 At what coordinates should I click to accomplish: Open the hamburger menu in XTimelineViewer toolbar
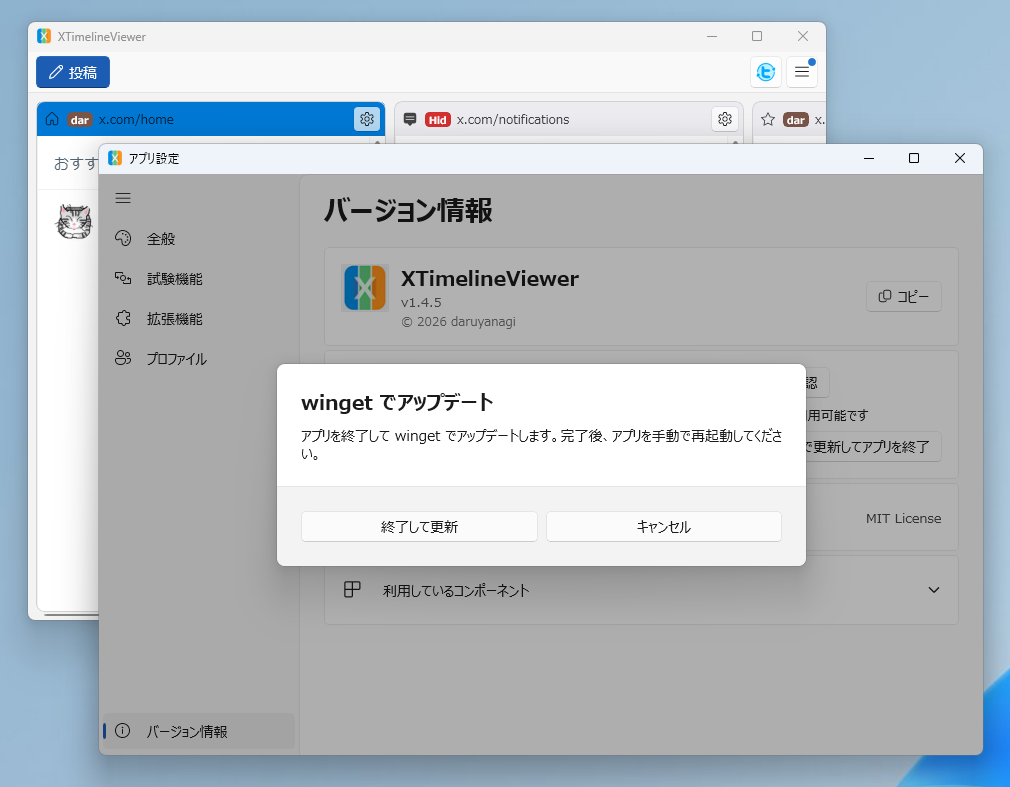tap(801, 71)
